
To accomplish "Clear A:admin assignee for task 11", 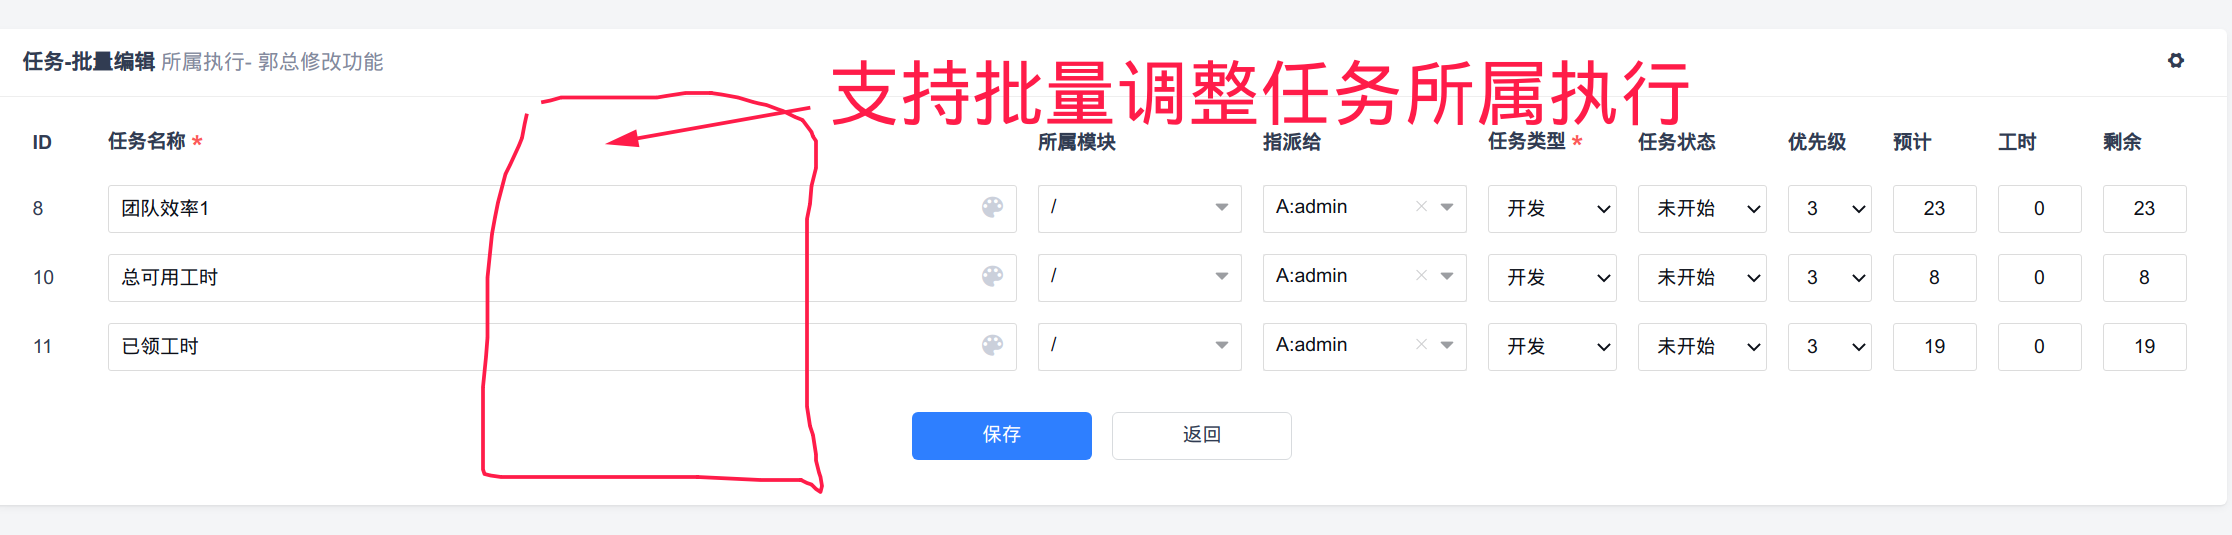I will click(1421, 345).
